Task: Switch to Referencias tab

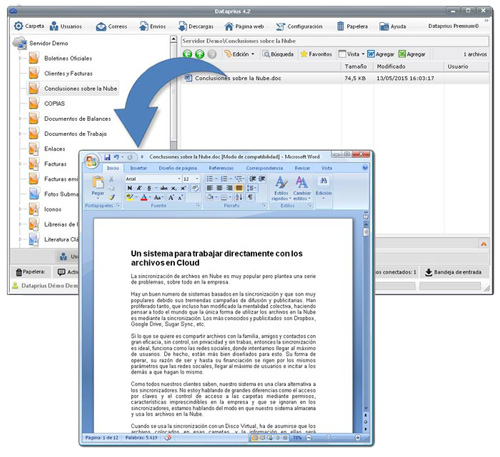Action: (x=221, y=168)
